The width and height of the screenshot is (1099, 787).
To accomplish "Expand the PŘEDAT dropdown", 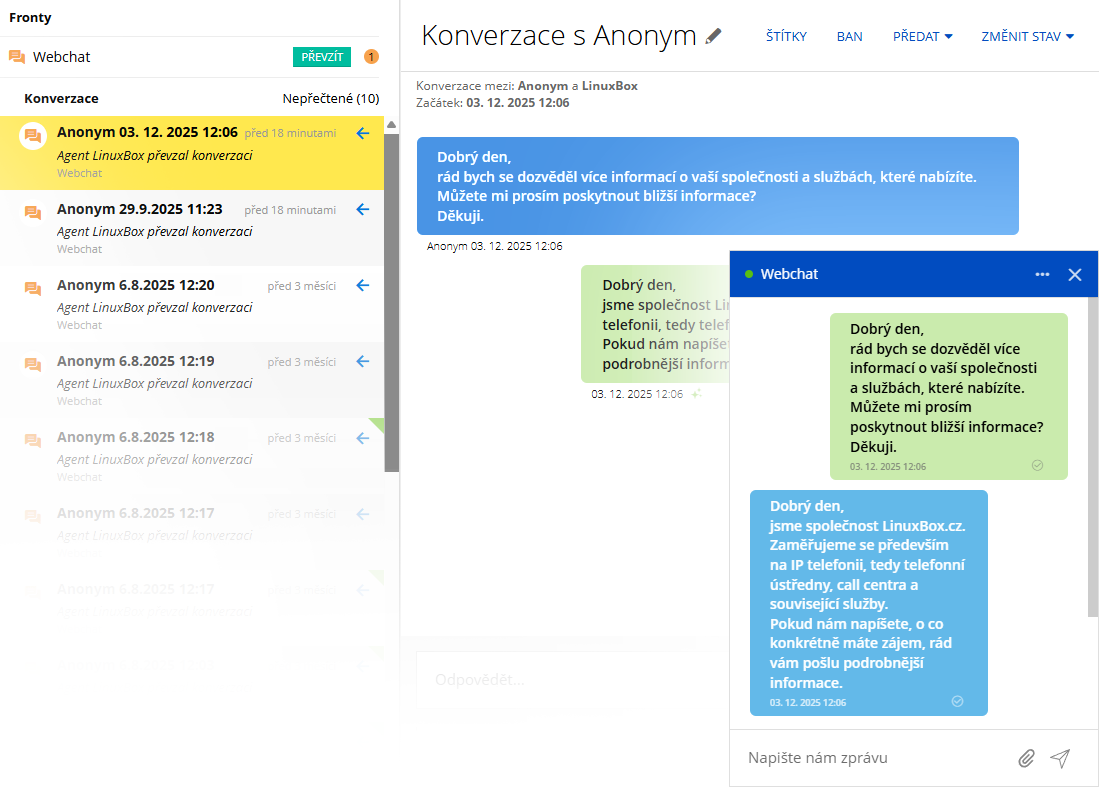I will (x=922, y=36).
